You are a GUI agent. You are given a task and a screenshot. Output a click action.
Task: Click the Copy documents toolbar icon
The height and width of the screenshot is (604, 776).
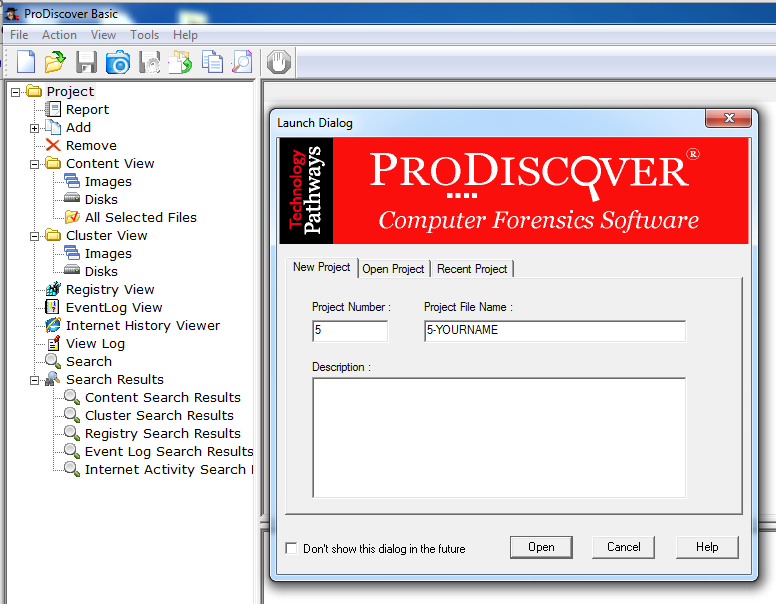pyautogui.click(x=212, y=62)
